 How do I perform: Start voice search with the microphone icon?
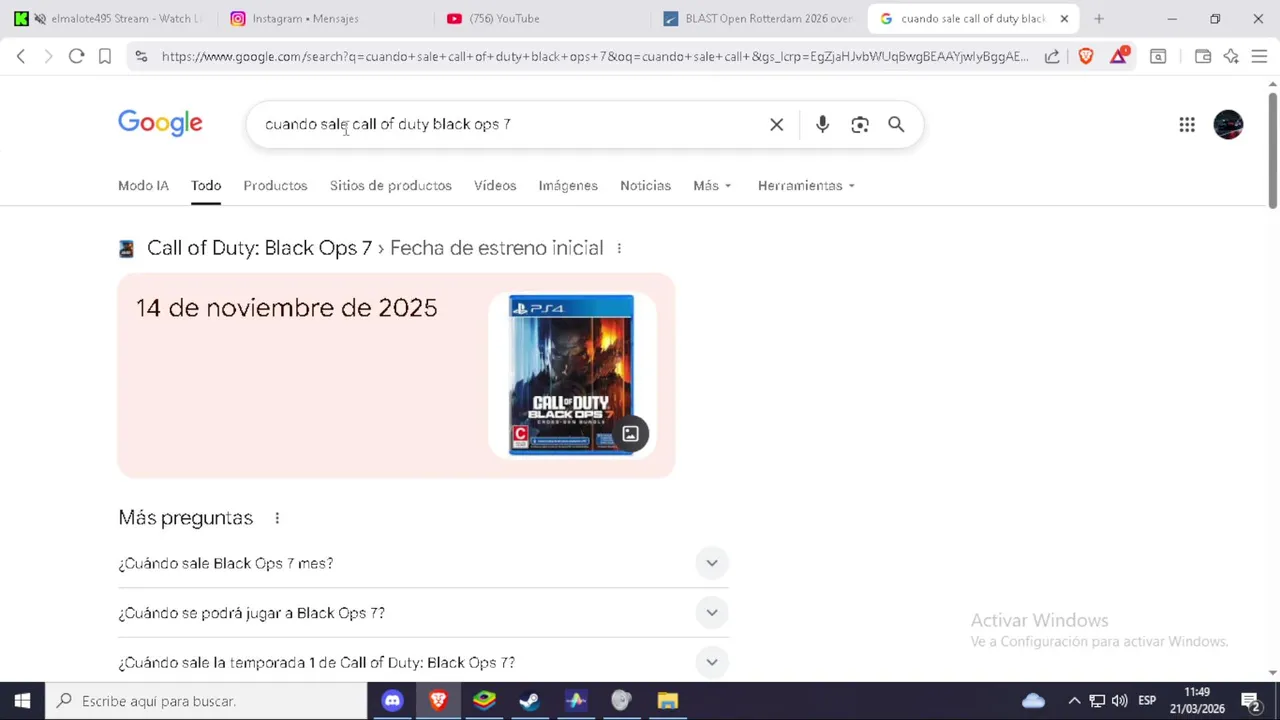[822, 124]
